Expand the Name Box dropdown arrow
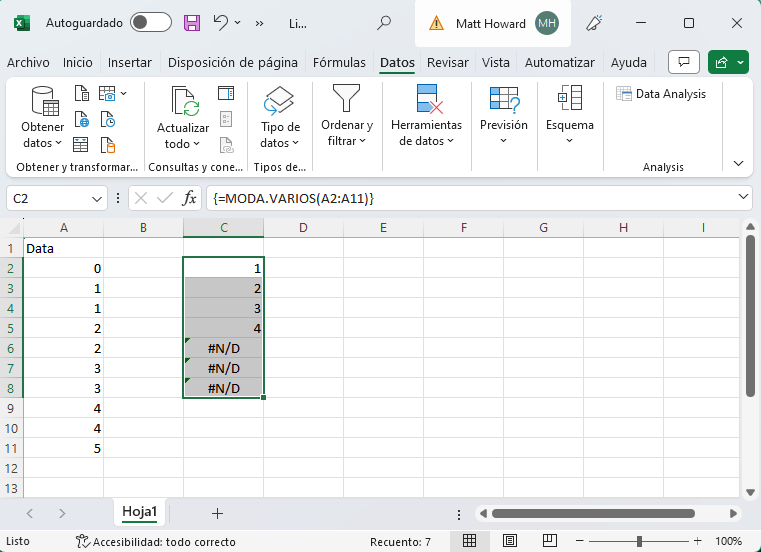Viewport: 761px width, 552px height. 97,199
